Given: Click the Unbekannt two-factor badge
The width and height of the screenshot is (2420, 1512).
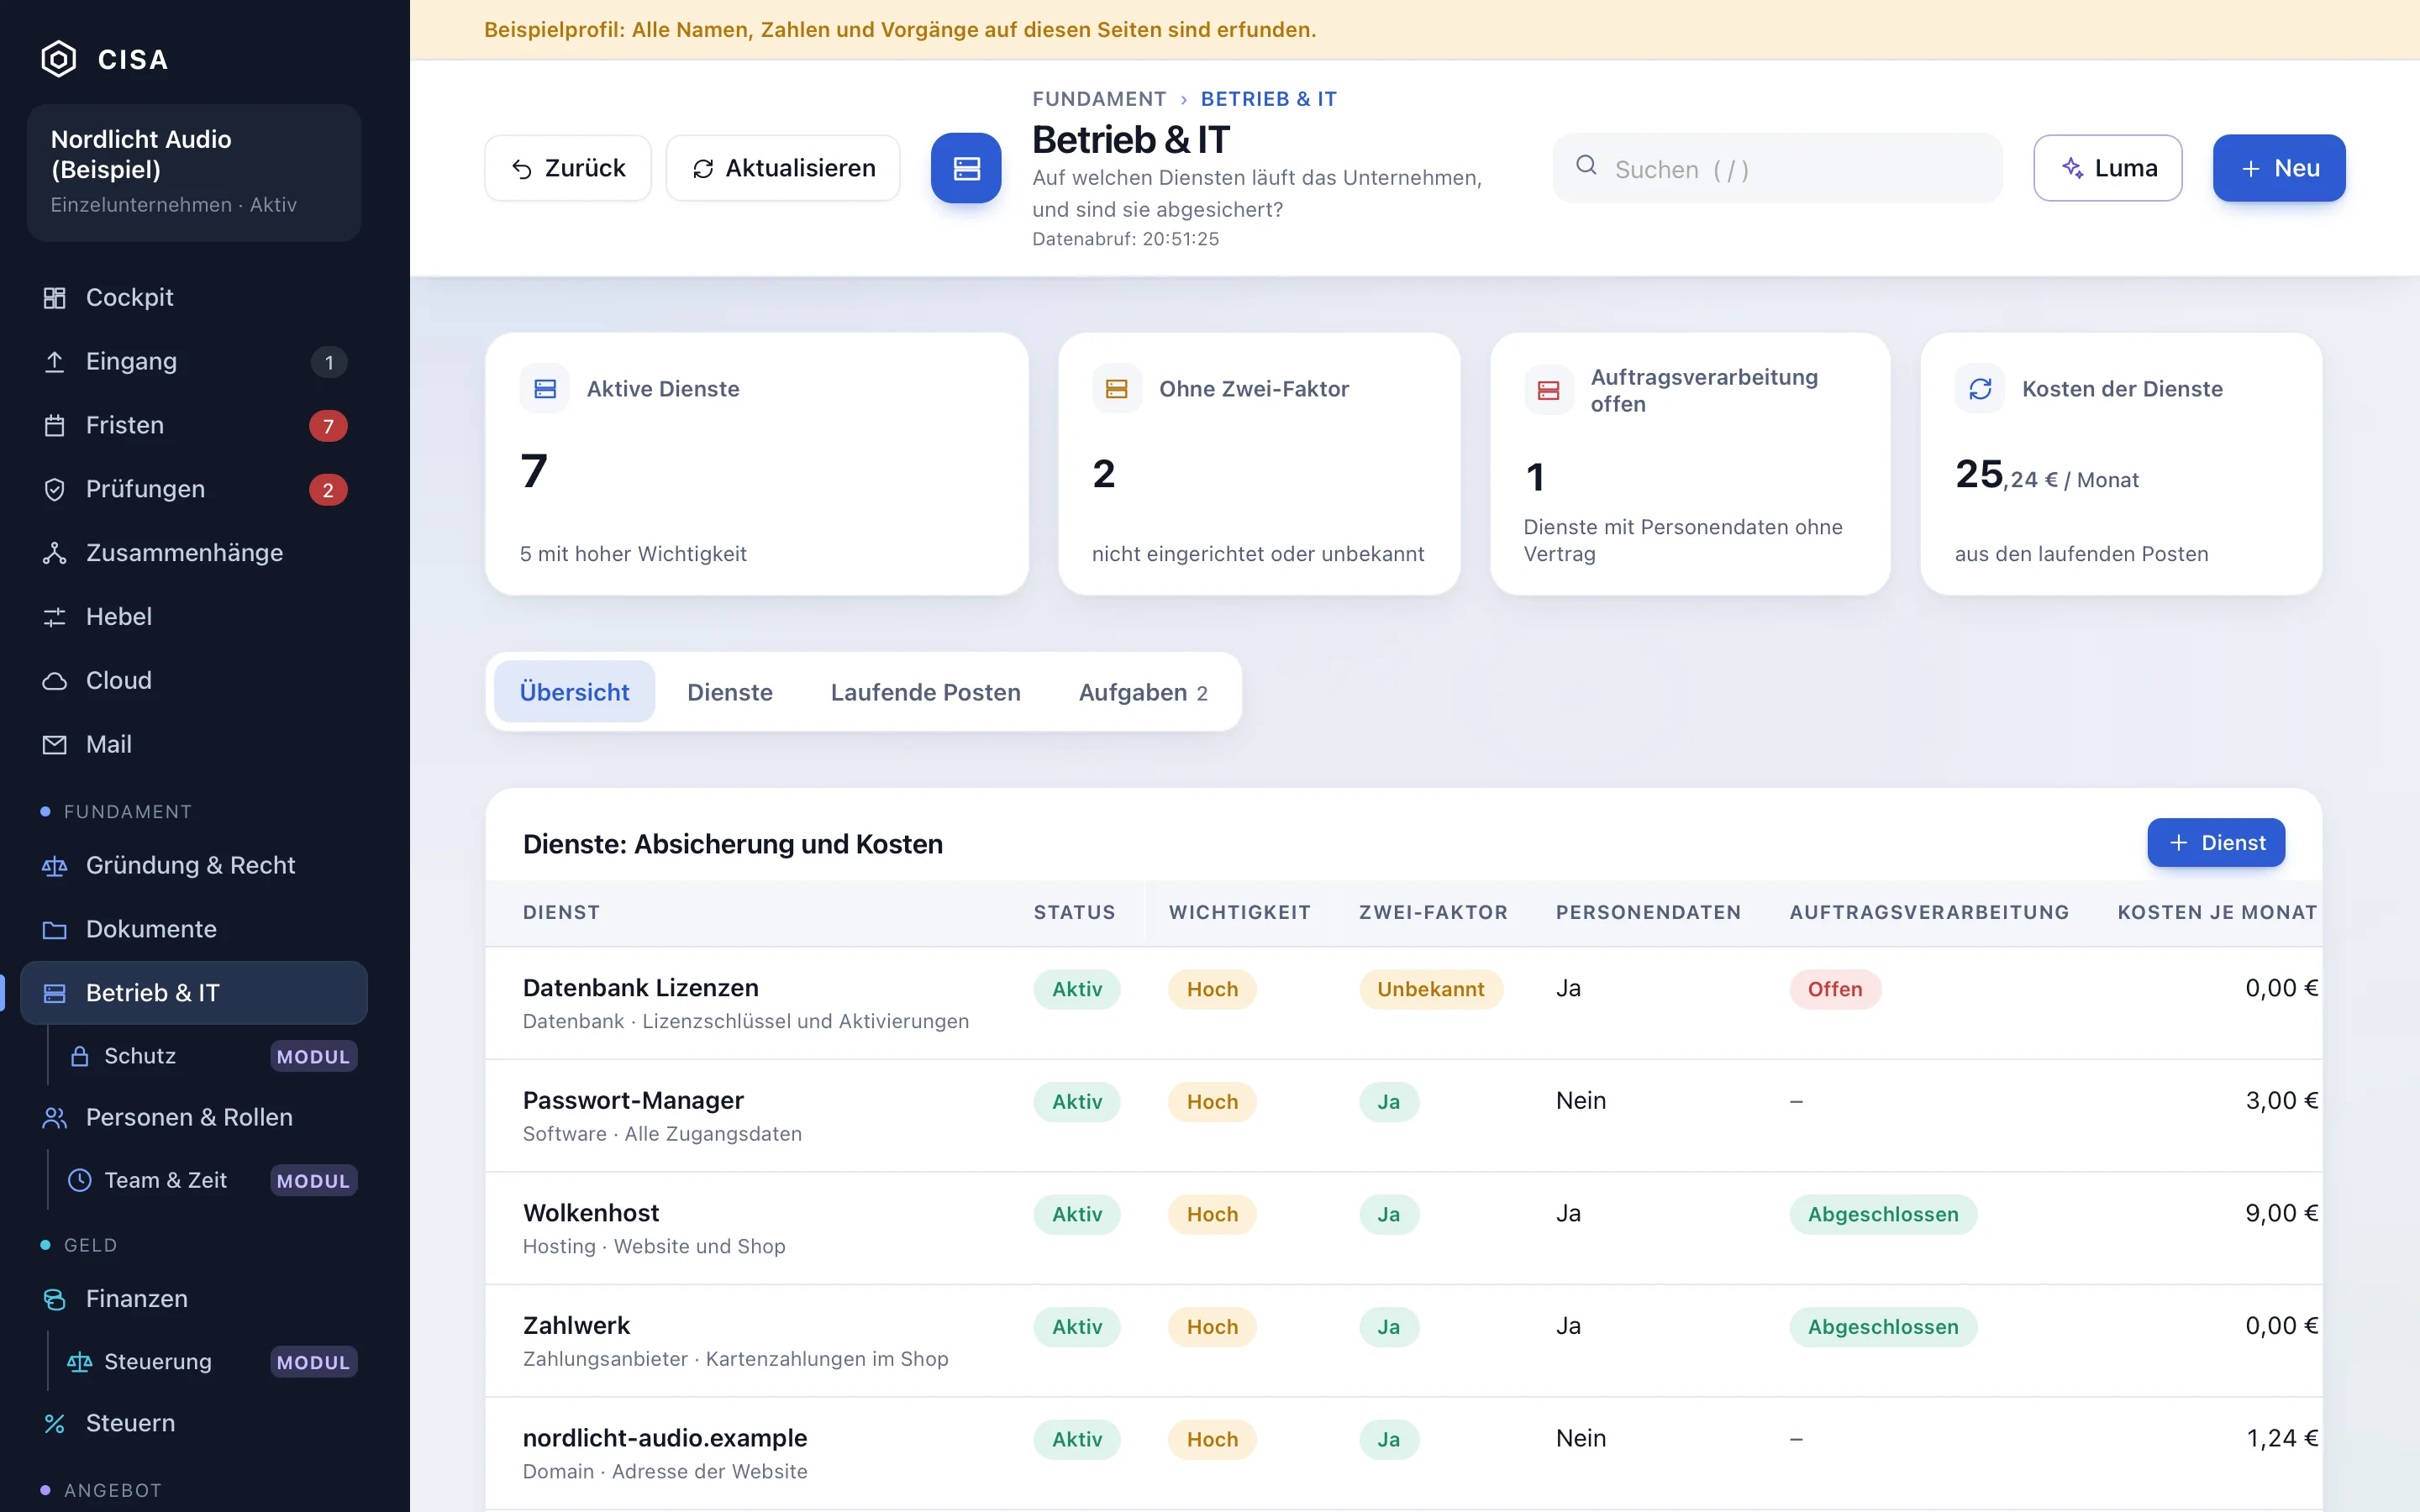Looking at the screenshot, I should 1430,989.
